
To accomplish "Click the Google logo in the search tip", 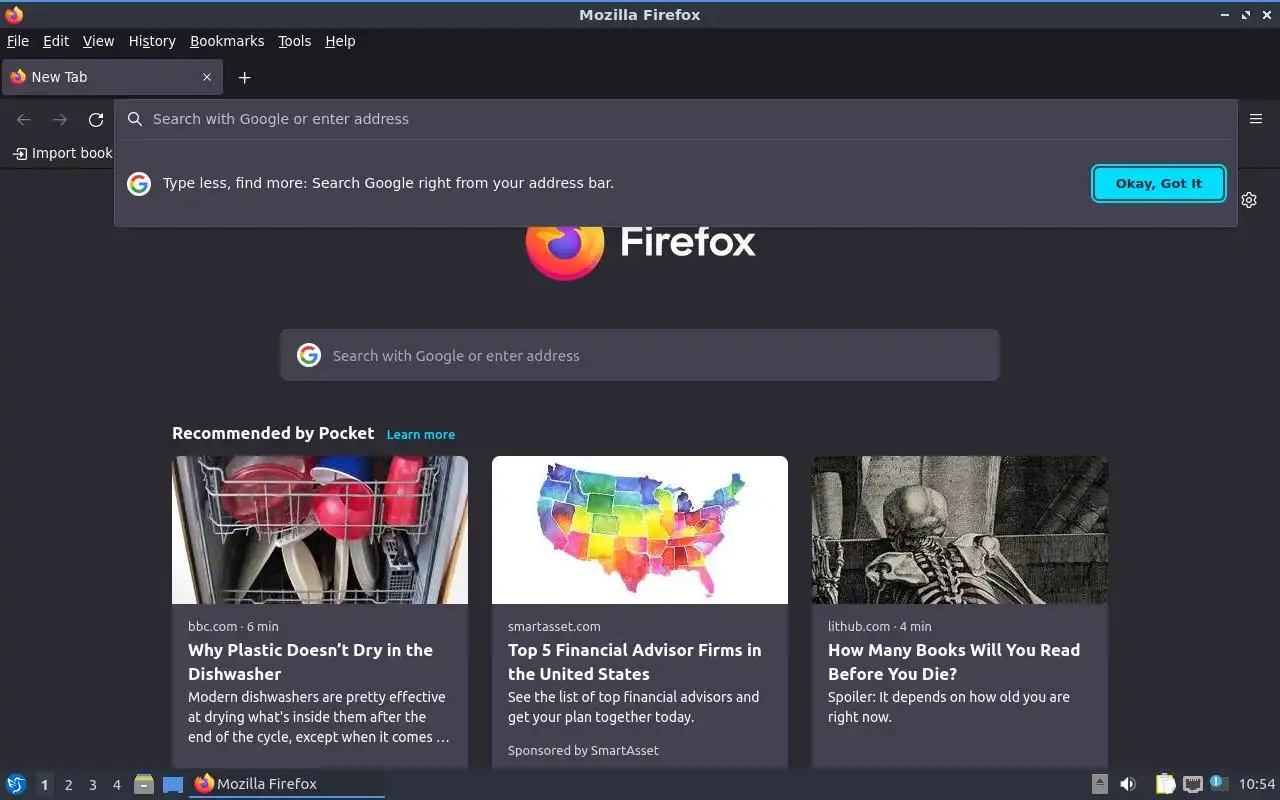I will (139, 183).
